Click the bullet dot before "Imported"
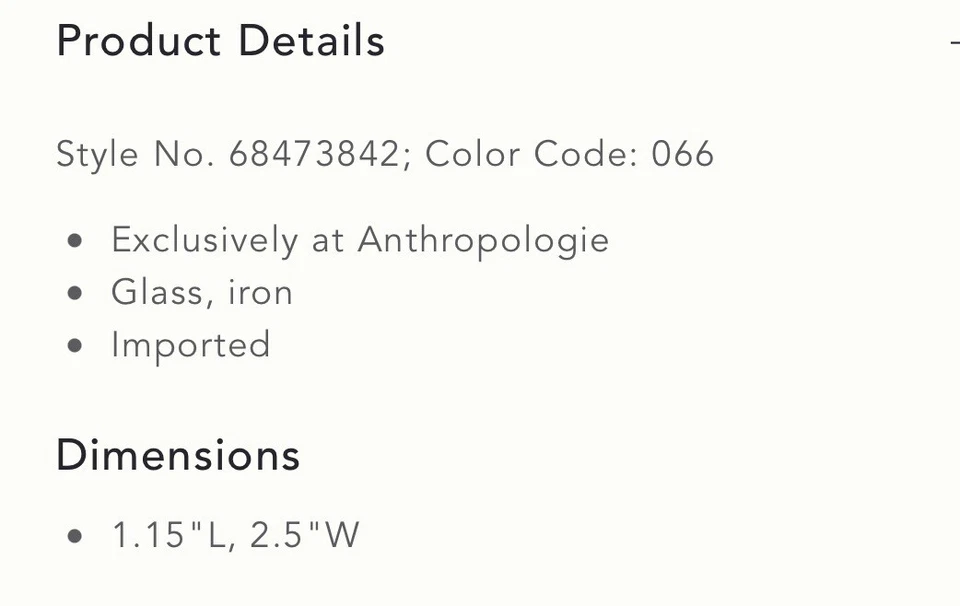 [x=75, y=346]
